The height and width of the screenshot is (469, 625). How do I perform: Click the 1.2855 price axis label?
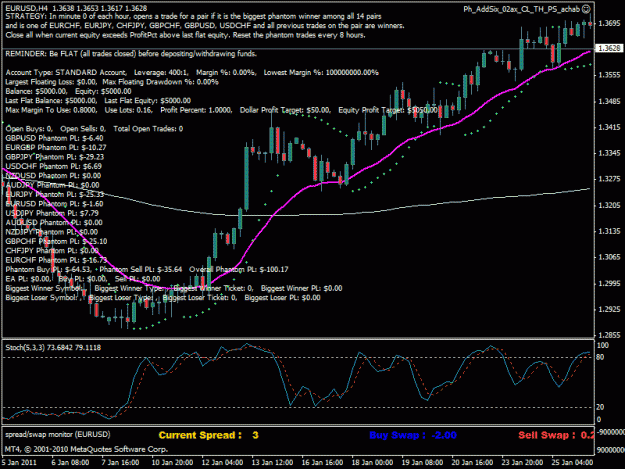coord(609,335)
